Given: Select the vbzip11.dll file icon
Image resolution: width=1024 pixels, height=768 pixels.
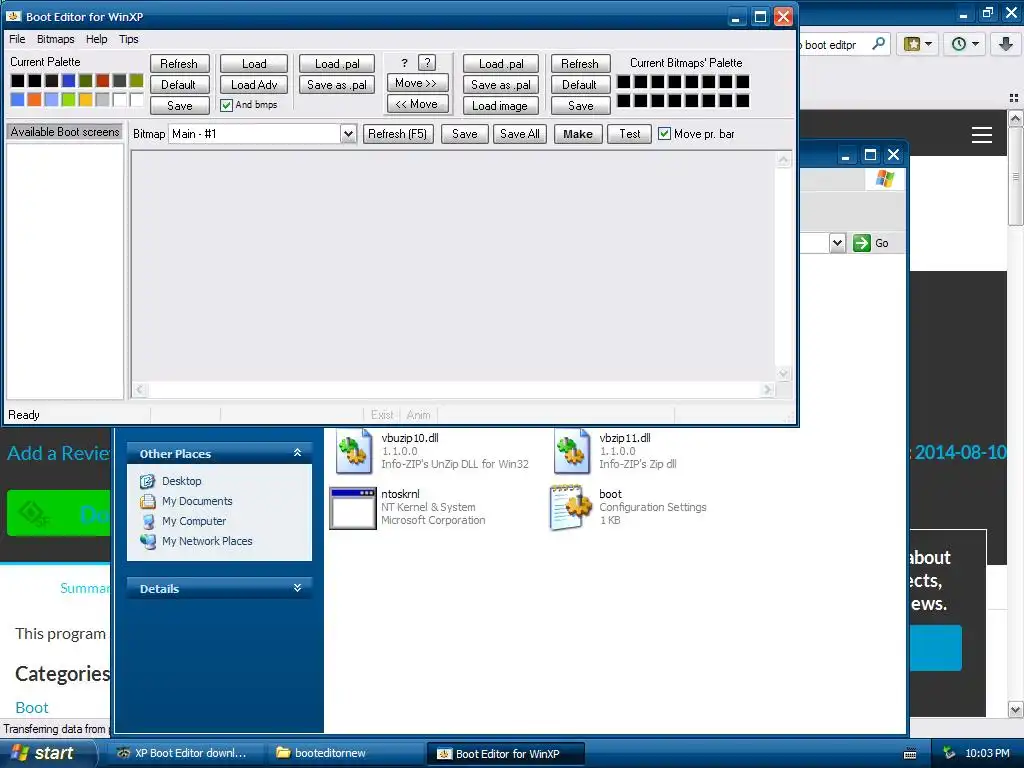Looking at the screenshot, I should click(571, 451).
